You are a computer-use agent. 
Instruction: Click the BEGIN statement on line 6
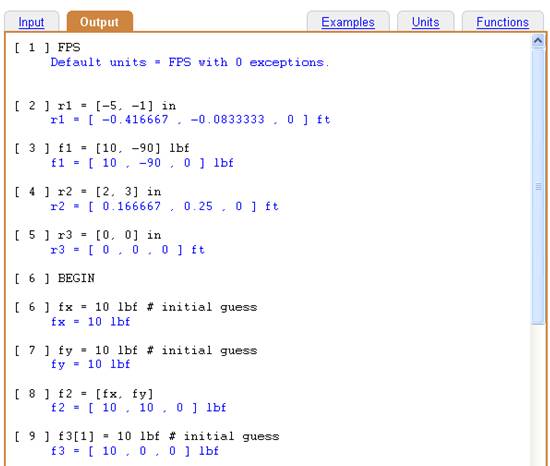click(x=76, y=278)
